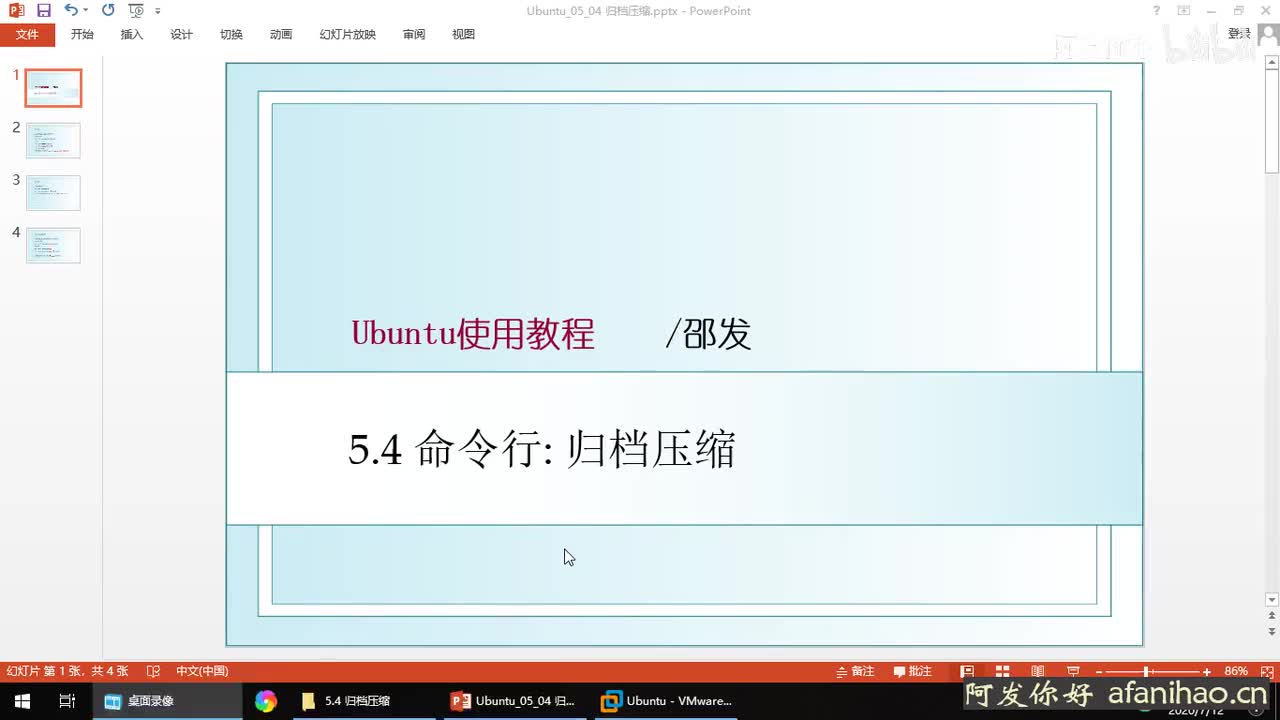Open the undo history dropdown arrow
Image resolution: width=1280 pixels, height=720 pixels.
(x=85, y=11)
